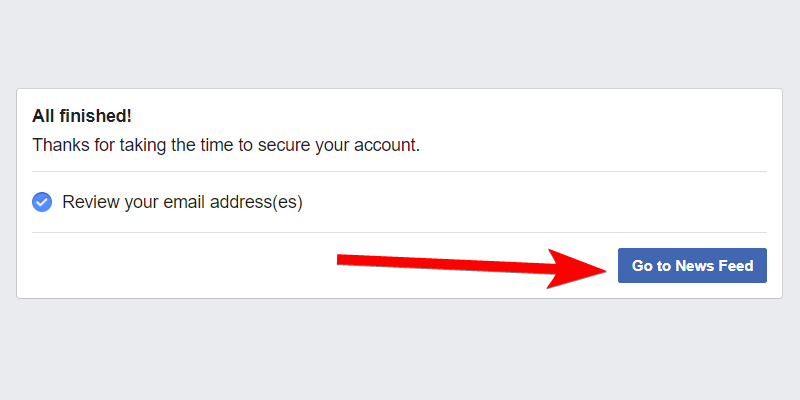This screenshot has width=800, height=400.
Task: Click empty white space right of email review row
Action: (550, 202)
